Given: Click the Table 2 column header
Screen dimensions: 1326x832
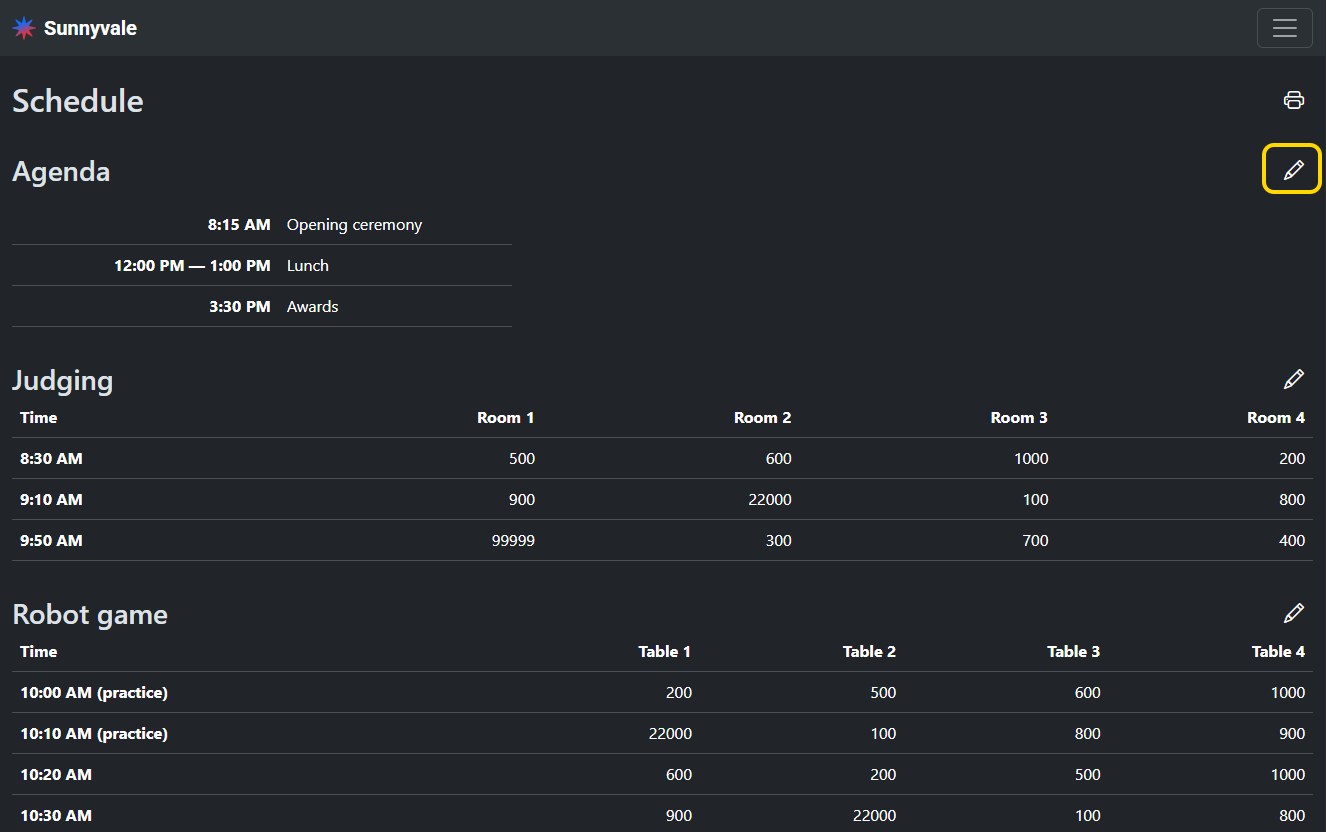Looking at the screenshot, I should [868, 652].
